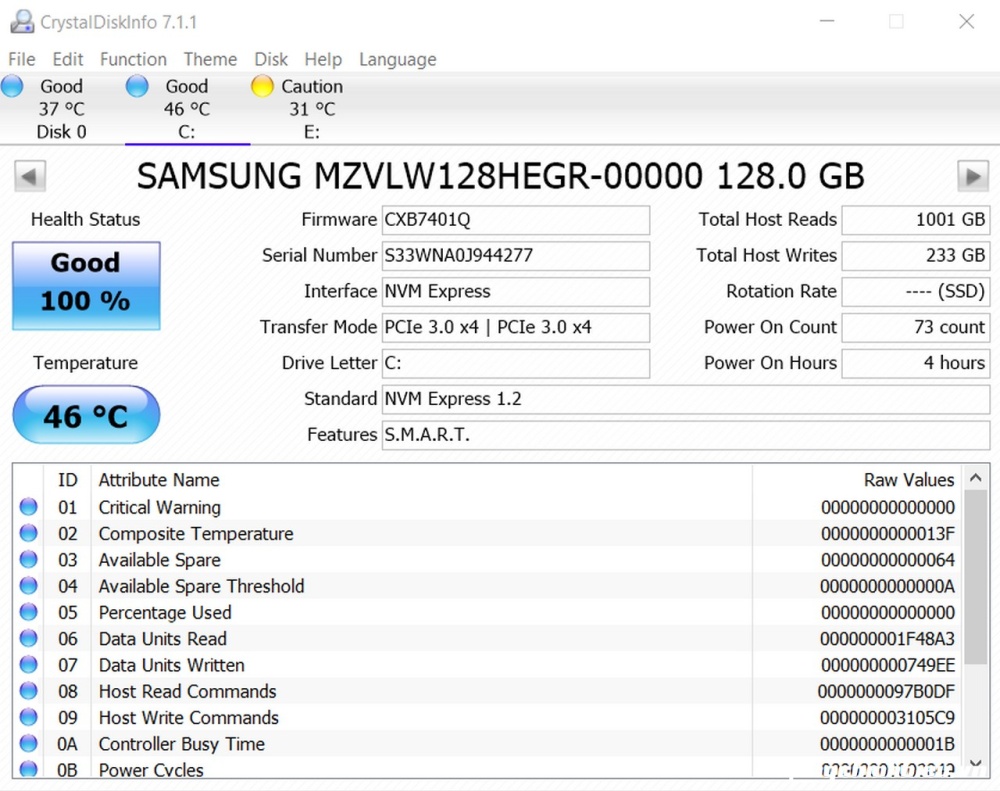Click the Standard field NVM Express 1.2
1000x791 pixels.
[686, 399]
